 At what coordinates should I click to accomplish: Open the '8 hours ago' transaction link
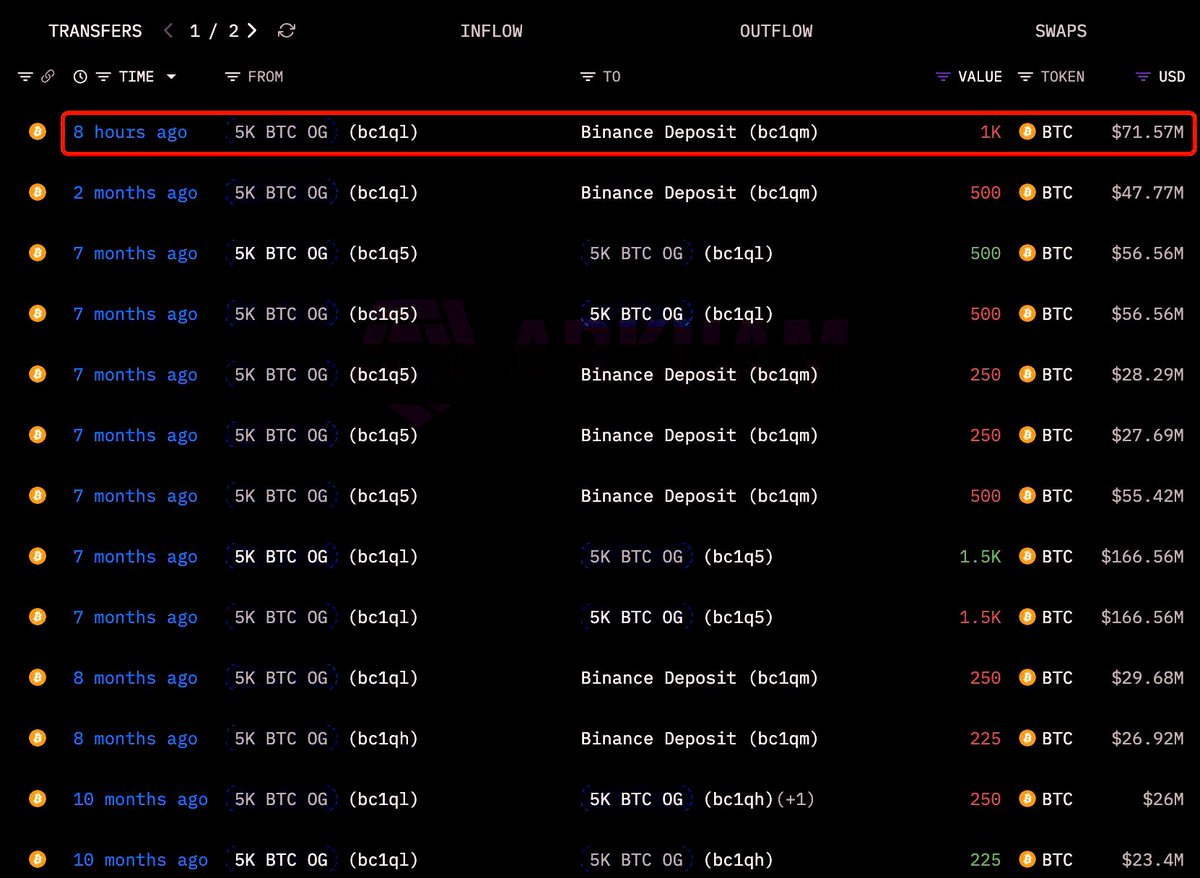coord(130,132)
